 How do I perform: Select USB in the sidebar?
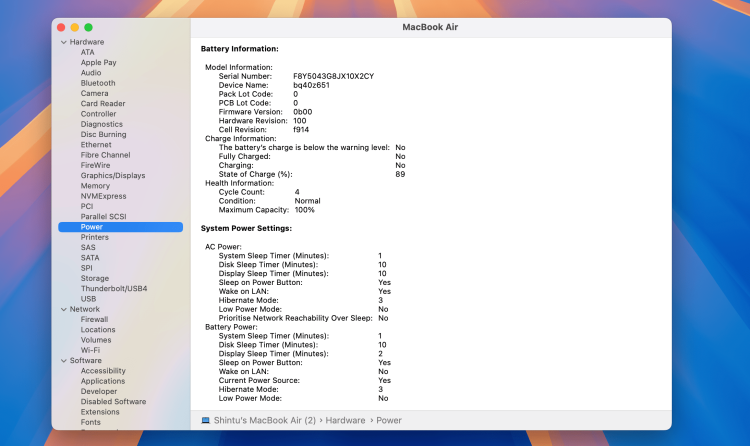coord(88,299)
